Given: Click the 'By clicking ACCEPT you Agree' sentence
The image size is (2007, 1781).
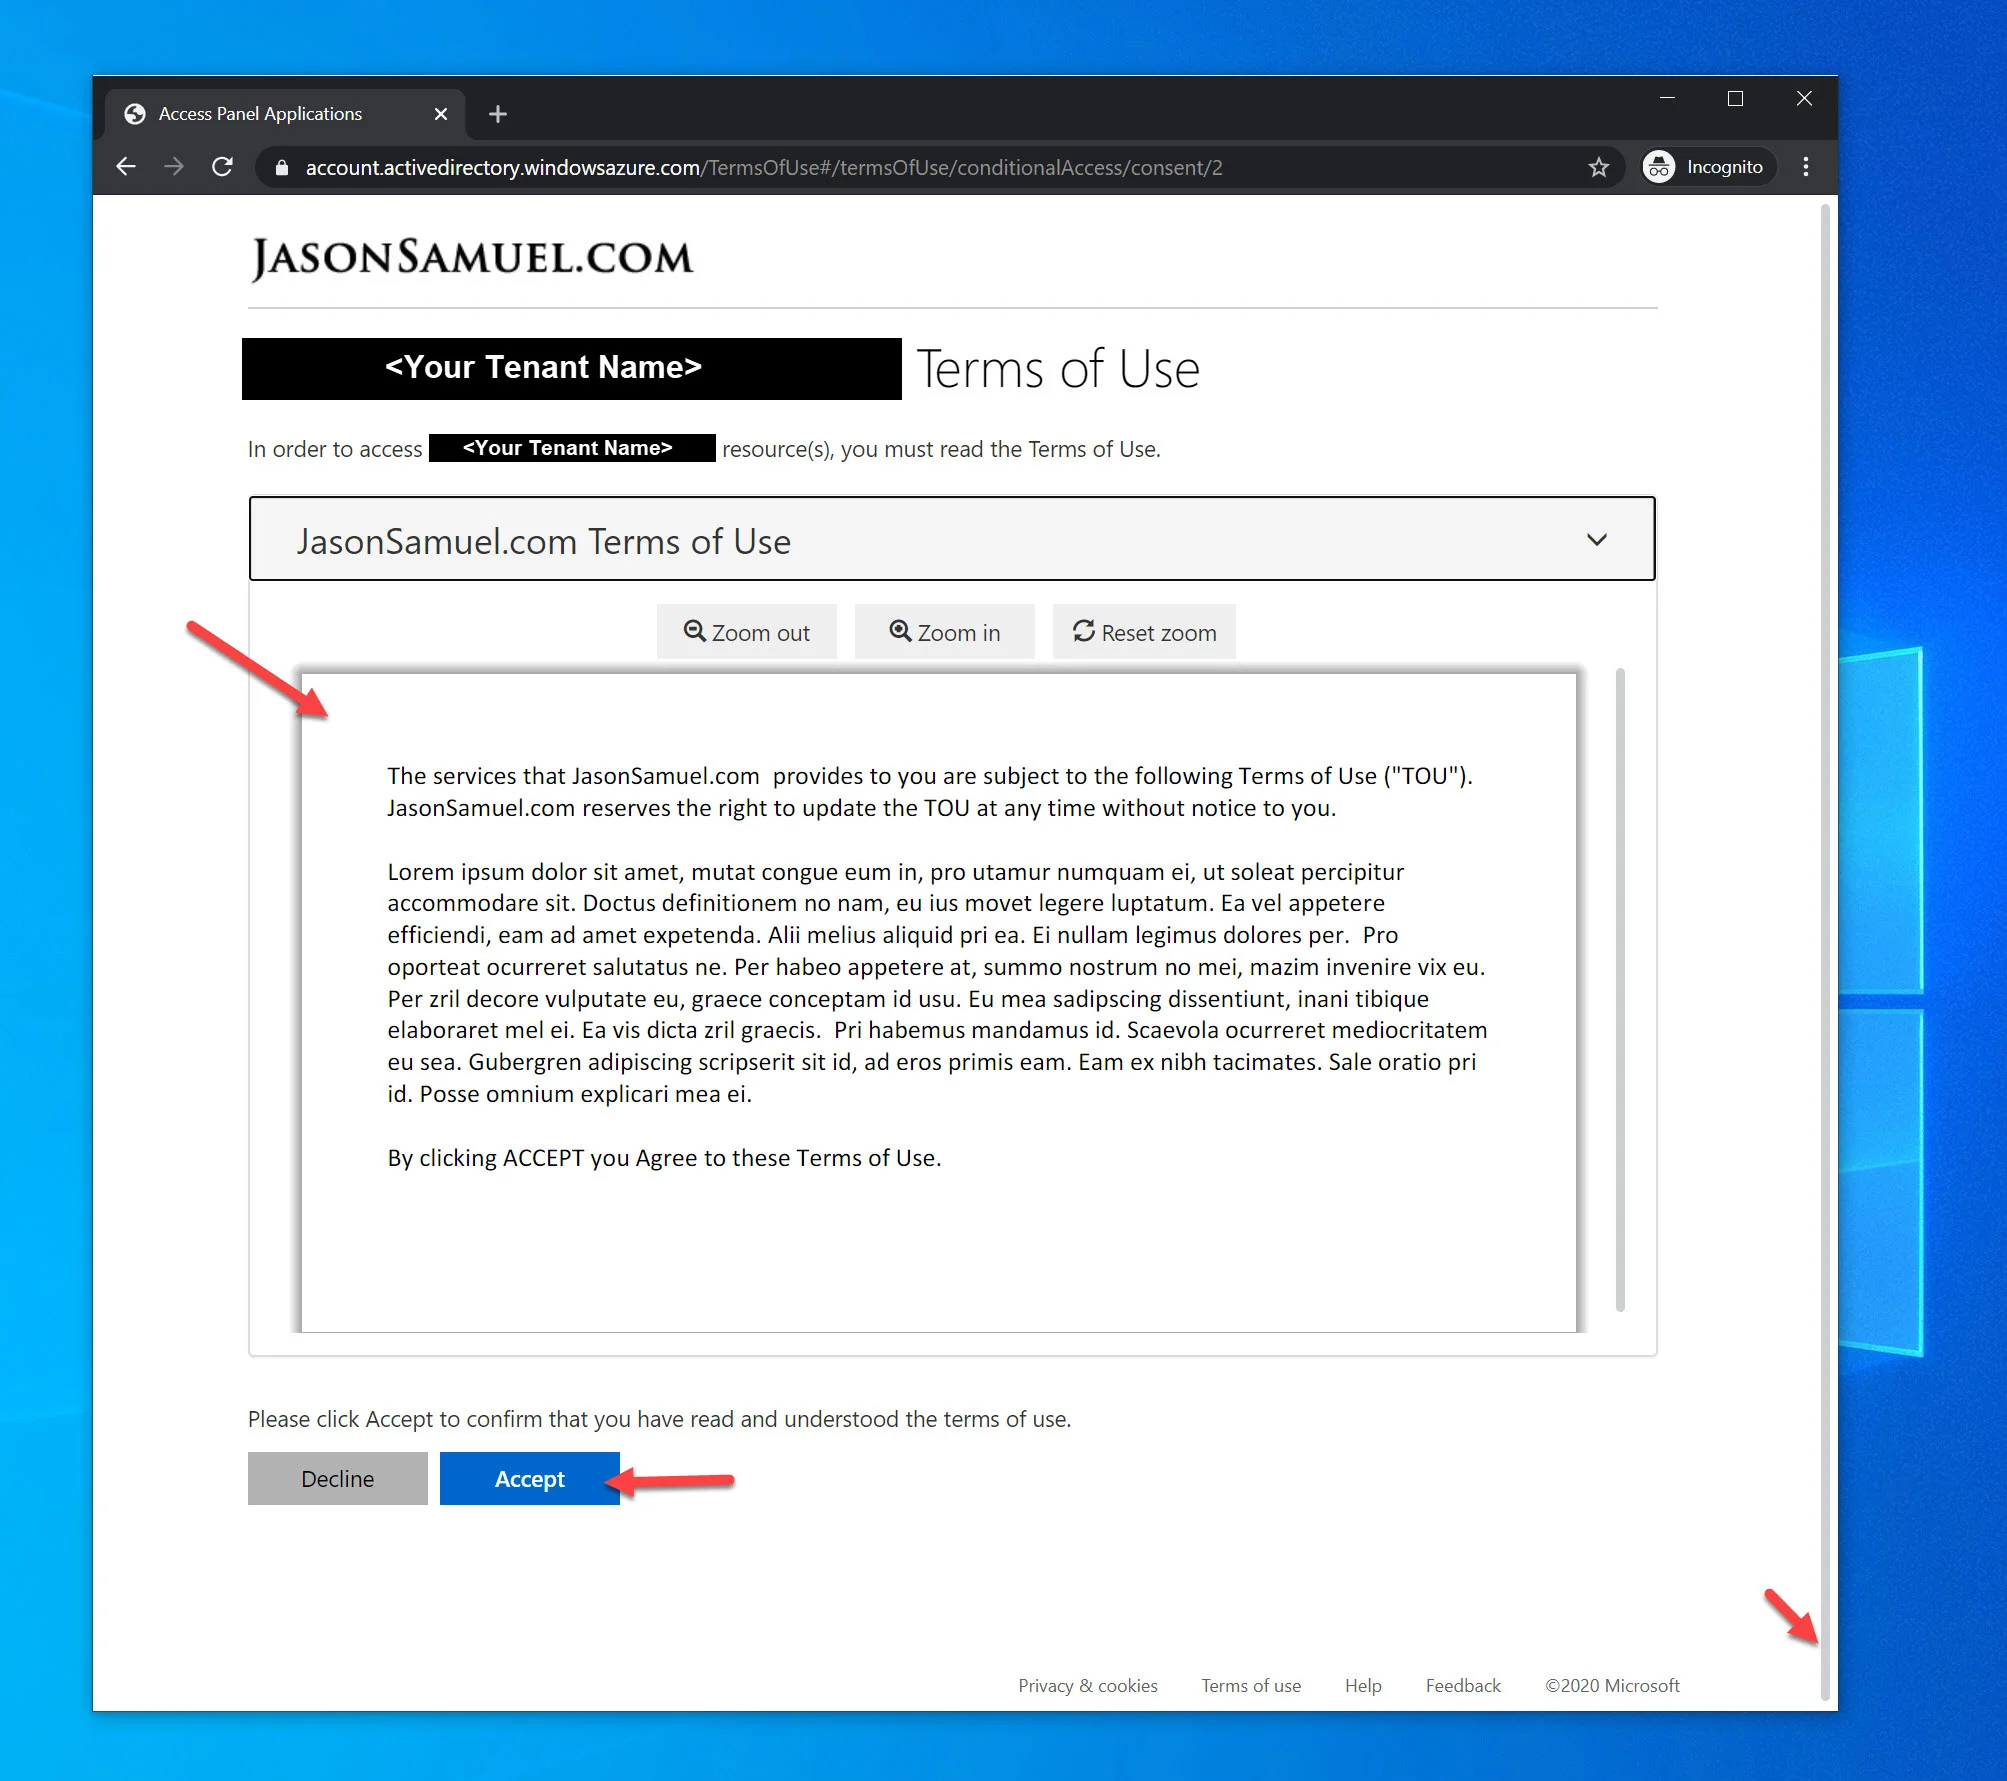Looking at the screenshot, I should pyautogui.click(x=664, y=1158).
